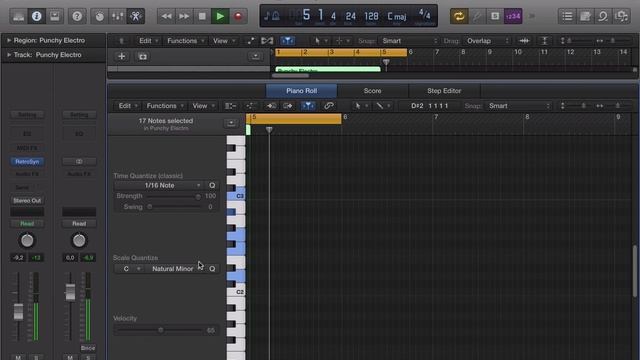
Task: Expand the Track: Punchy Electro disclosure triangle
Action: point(9,55)
